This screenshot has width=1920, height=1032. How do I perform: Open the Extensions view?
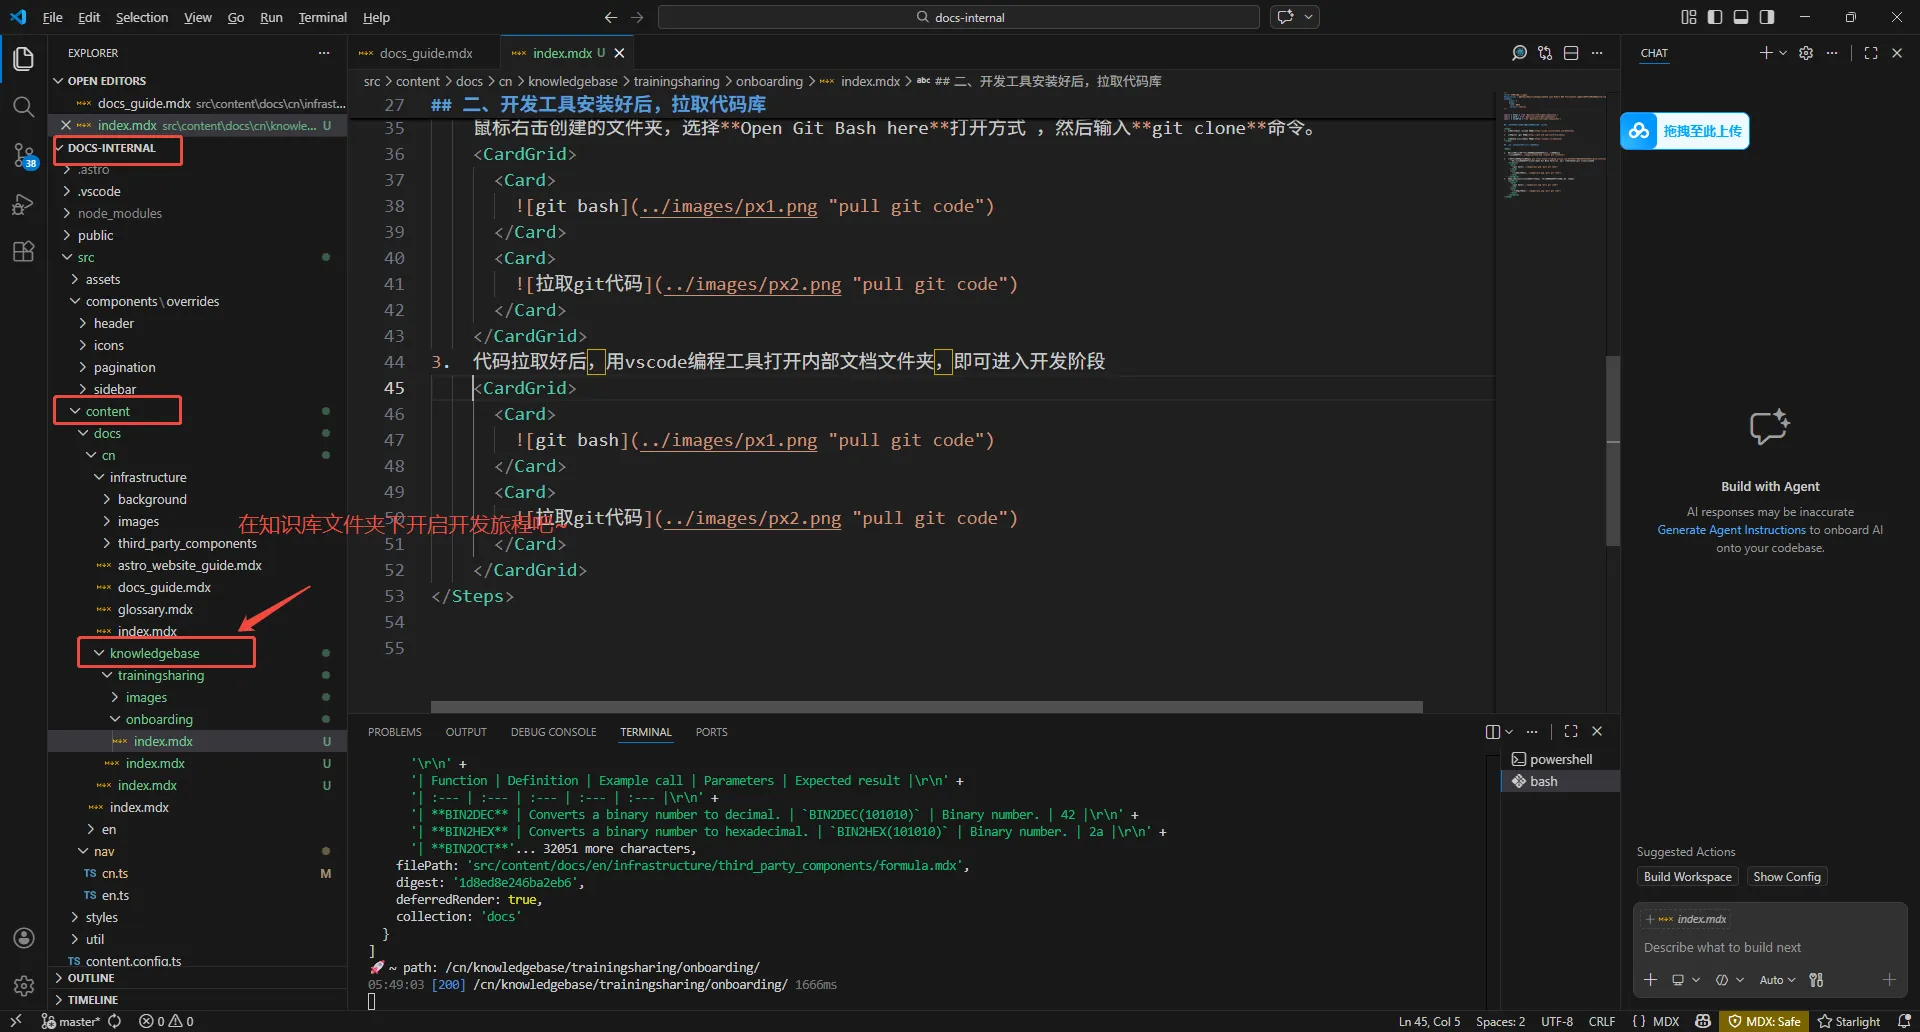point(24,251)
